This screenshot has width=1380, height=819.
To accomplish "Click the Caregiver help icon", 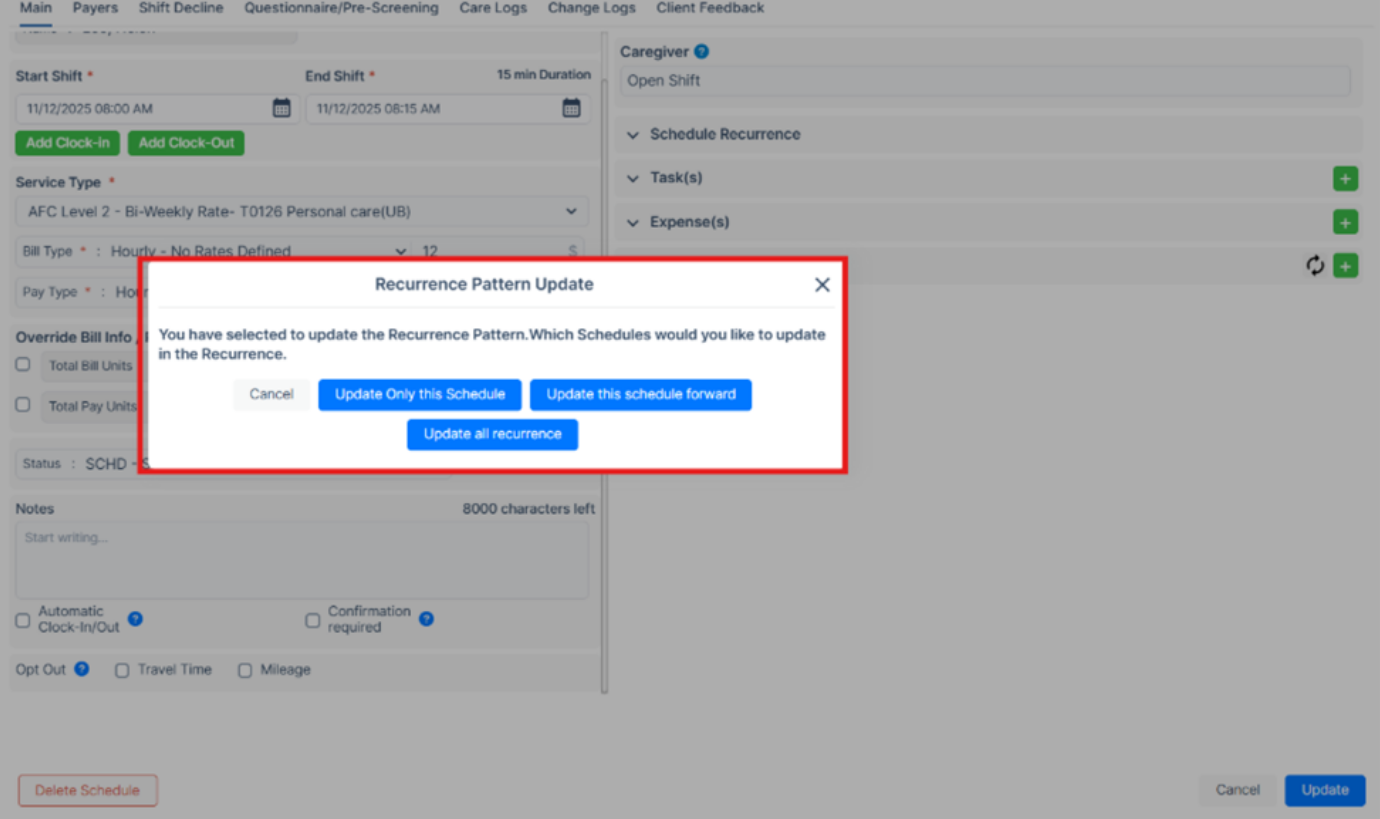I will pos(701,51).
